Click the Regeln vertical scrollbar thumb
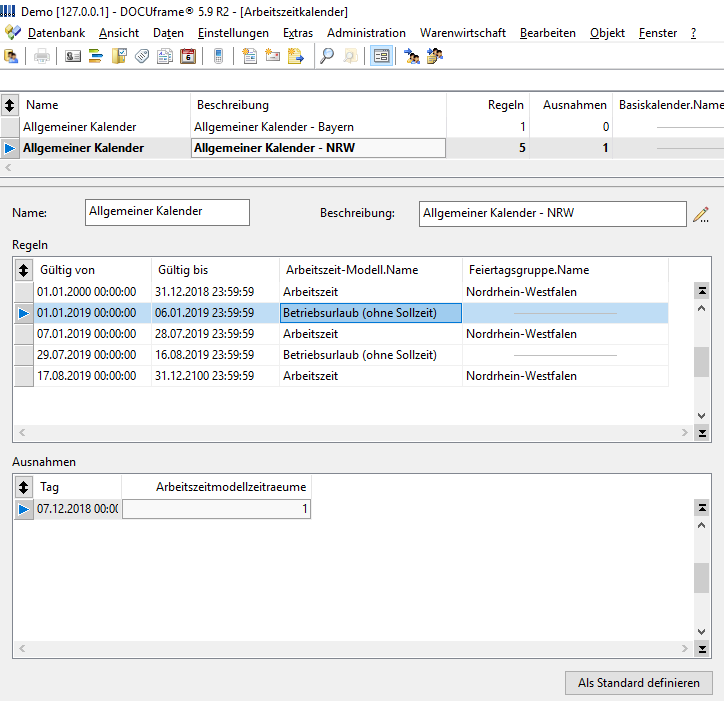The width and height of the screenshot is (724, 701). pyautogui.click(x=701, y=362)
